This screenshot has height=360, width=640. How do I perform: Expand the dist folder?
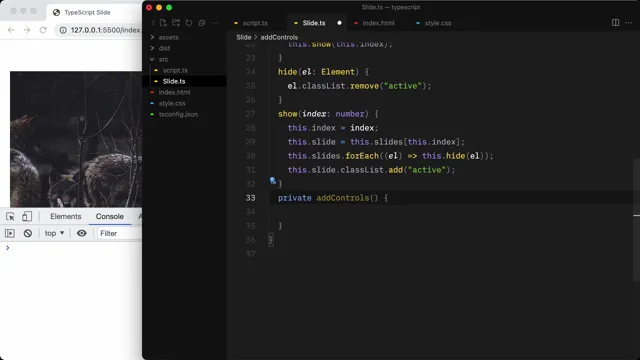coord(152,48)
